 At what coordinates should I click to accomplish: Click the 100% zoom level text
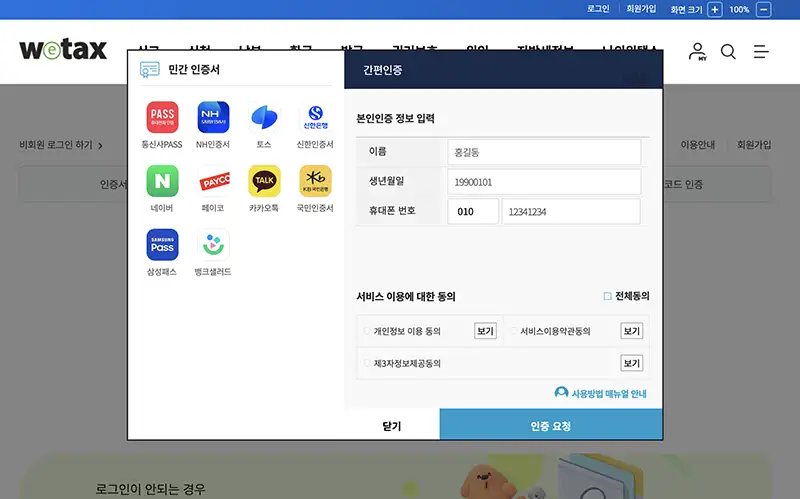click(x=739, y=10)
